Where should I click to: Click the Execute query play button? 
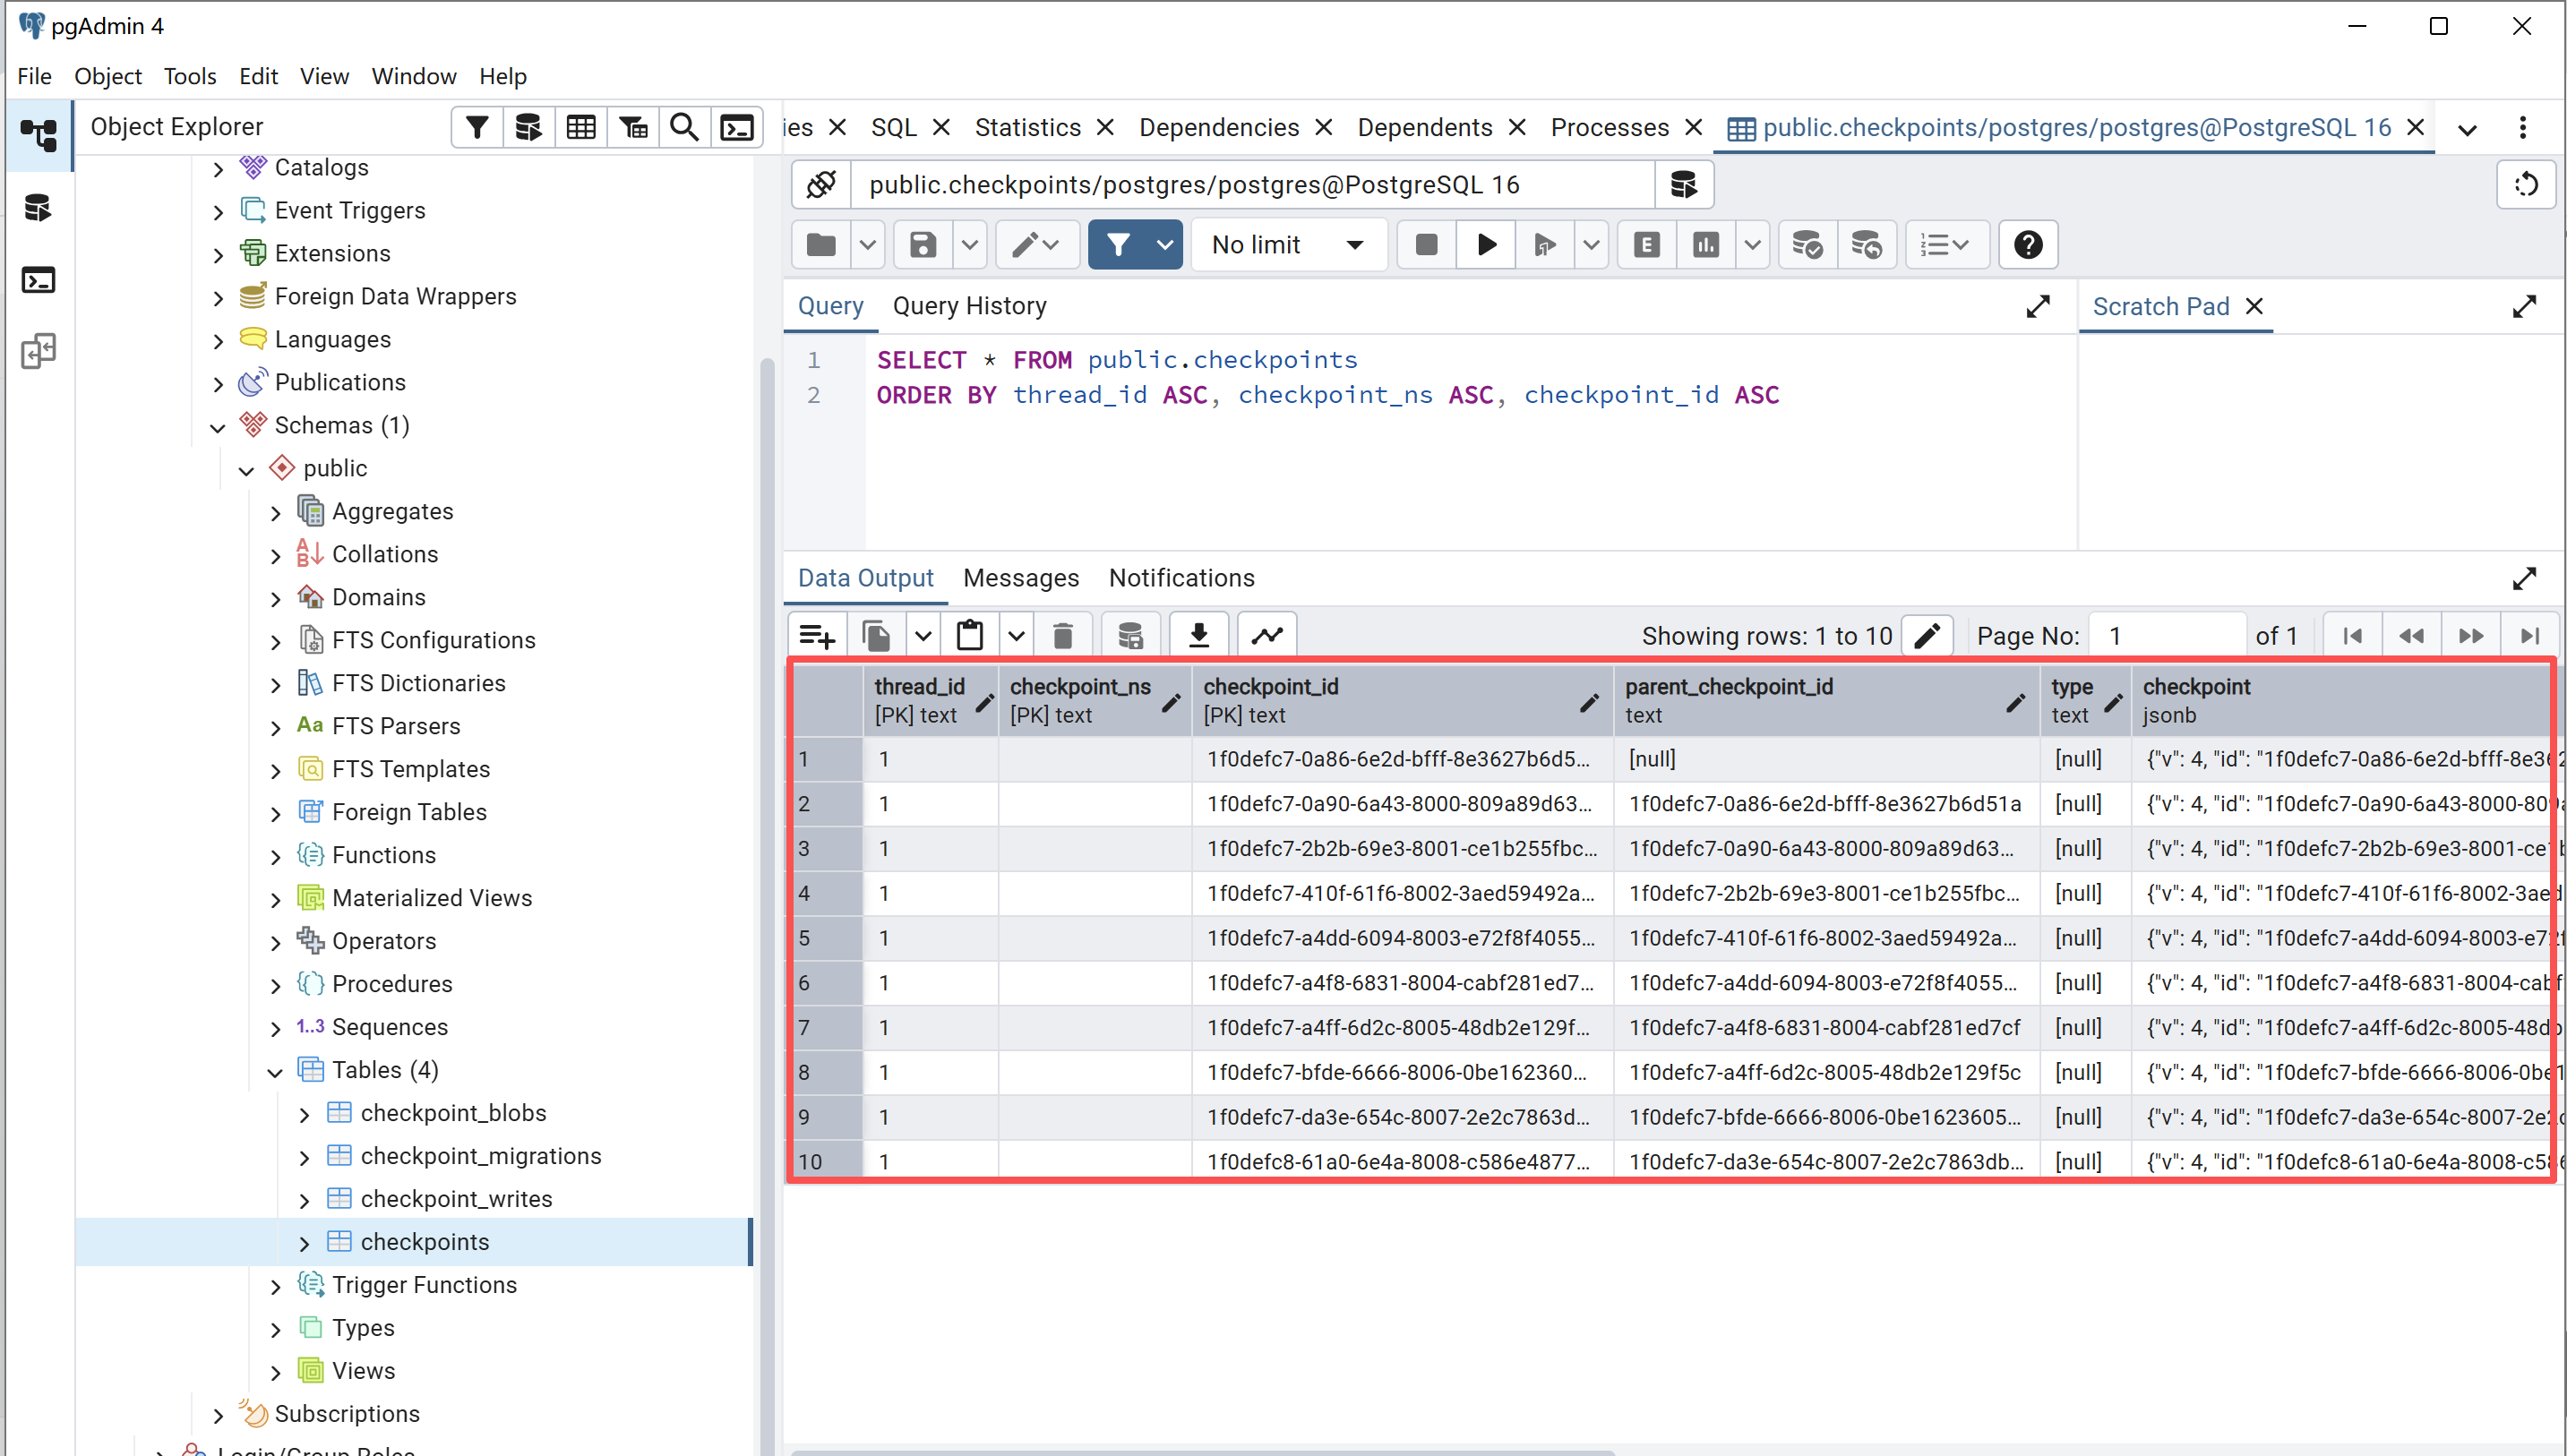tap(1486, 245)
